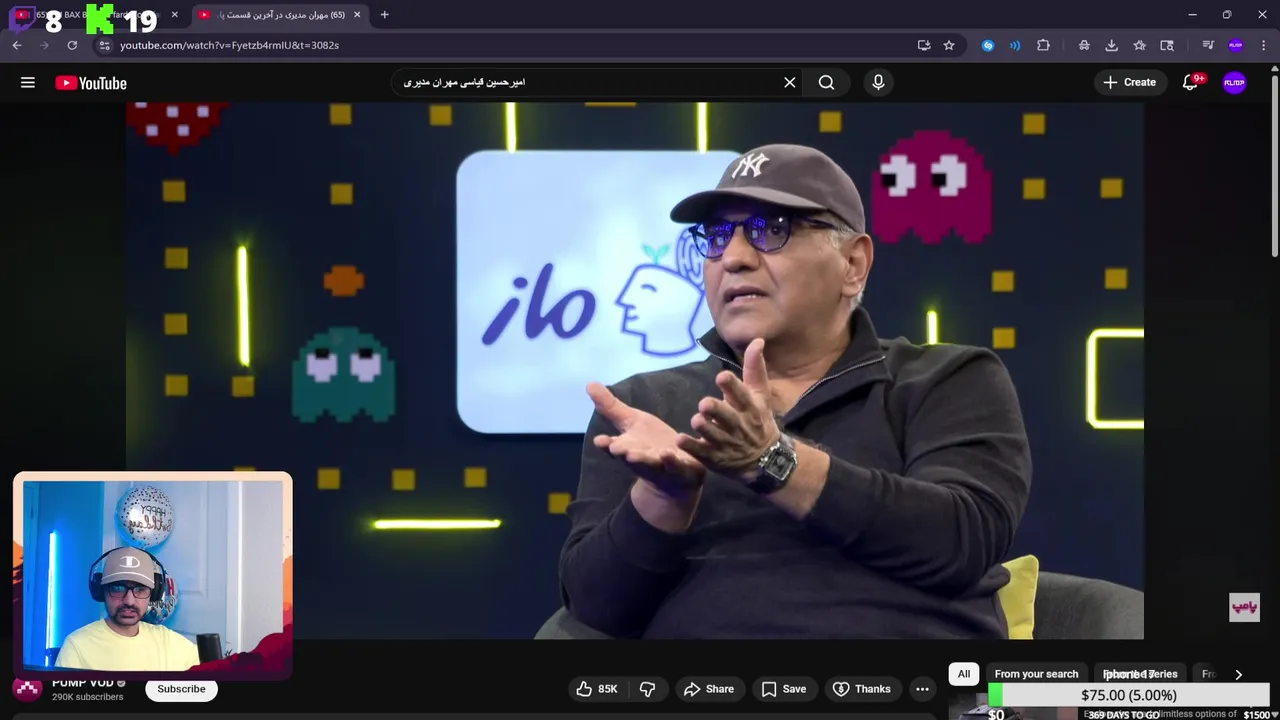This screenshot has width=1280, height=720.
Task: Pause the video by clicking the player
Action: pyautogui.click(x=635, y=370)
